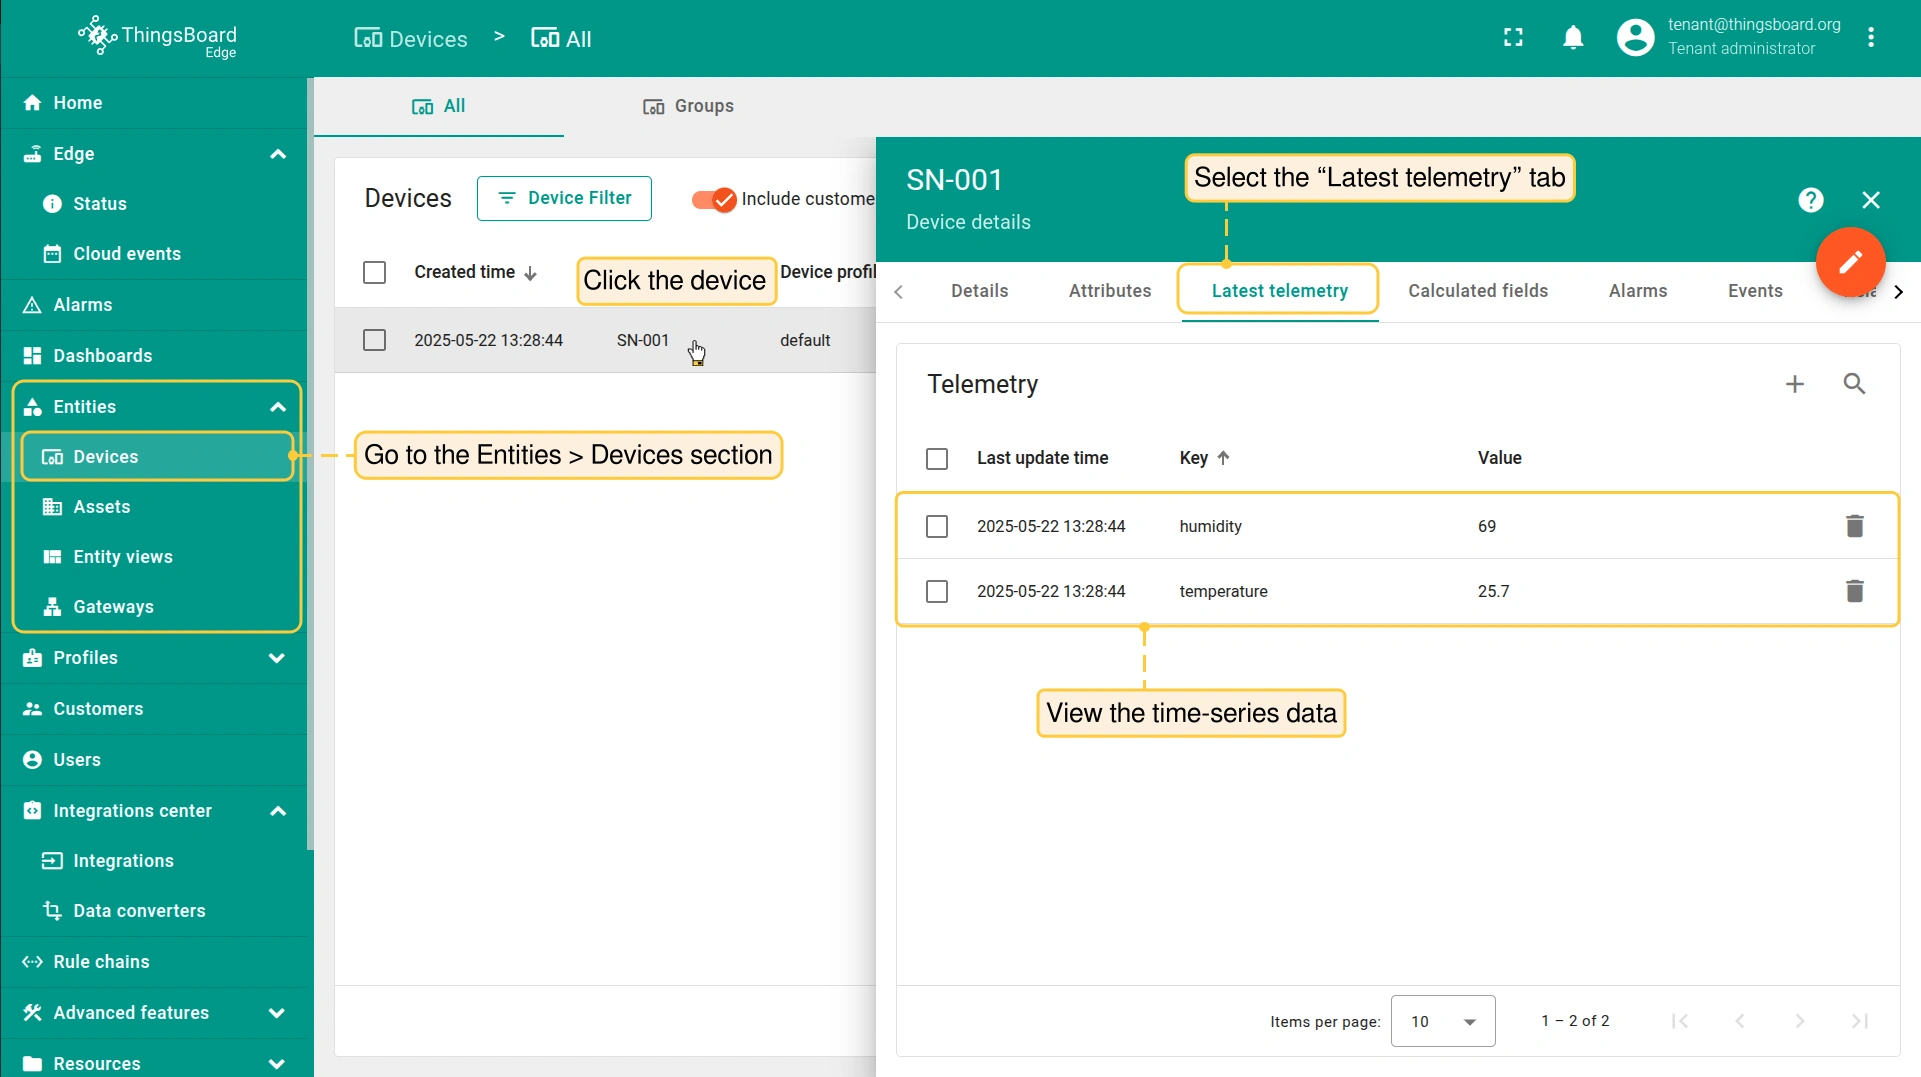Check the humidity row checkbox
This screenshot has height=1077, width=1921.
[937, 526]
